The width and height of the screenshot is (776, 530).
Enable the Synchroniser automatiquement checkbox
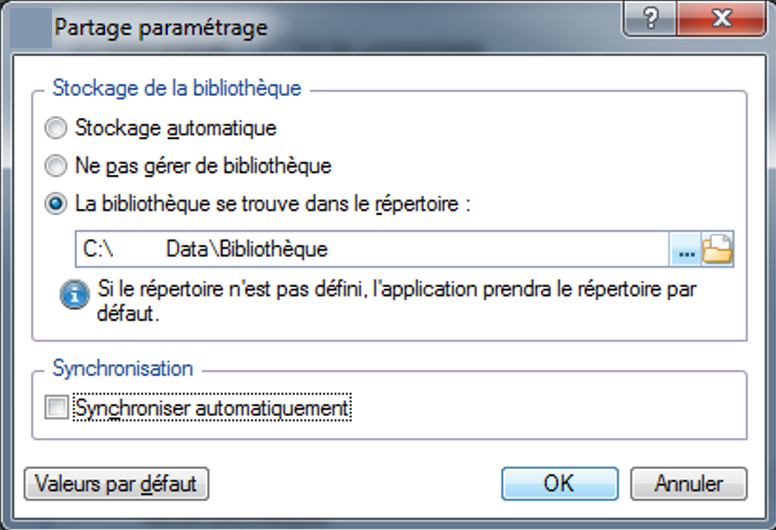[56, 408]
